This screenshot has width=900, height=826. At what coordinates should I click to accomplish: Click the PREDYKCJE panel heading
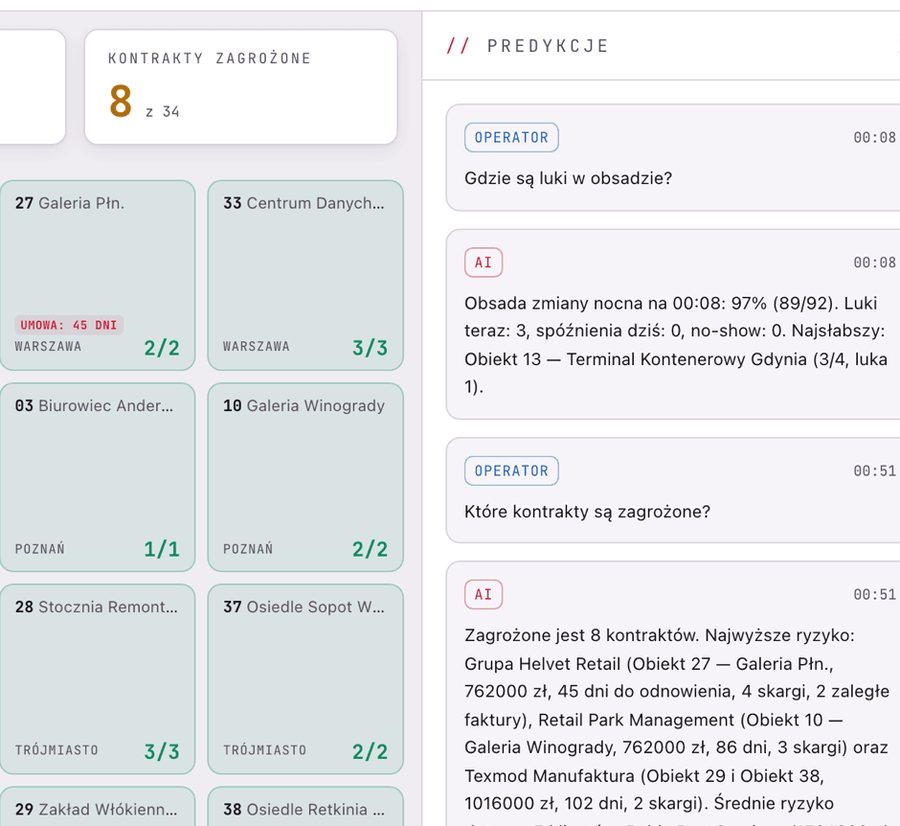click(547, 46)
